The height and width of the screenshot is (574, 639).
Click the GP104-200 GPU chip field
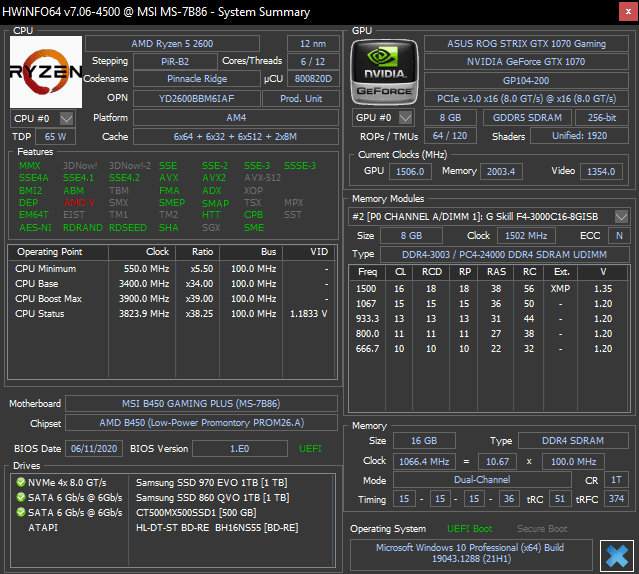(x=526, y=81)
